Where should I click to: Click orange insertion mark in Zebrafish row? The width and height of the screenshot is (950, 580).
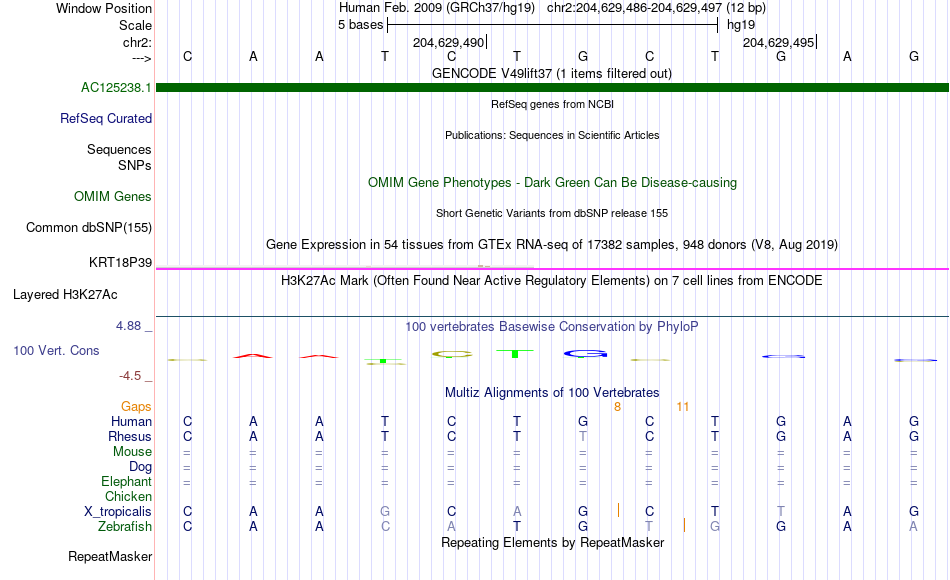684,525
